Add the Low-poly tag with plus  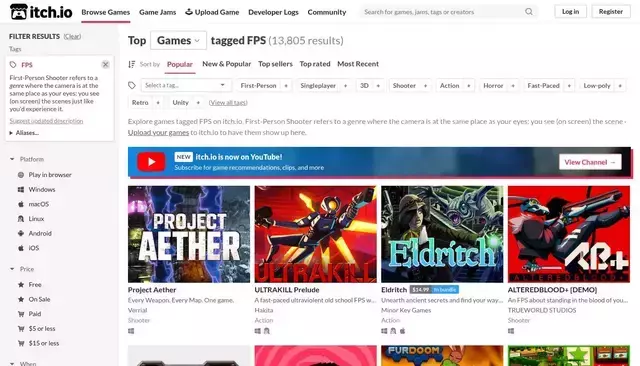[620, 86]
